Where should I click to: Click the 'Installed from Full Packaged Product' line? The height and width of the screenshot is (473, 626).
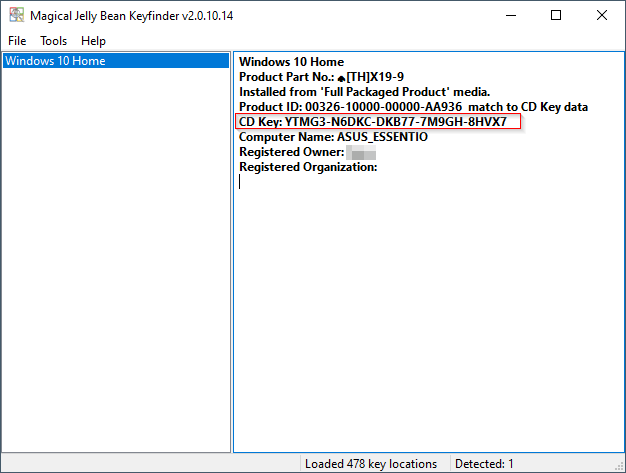(364, 92)
